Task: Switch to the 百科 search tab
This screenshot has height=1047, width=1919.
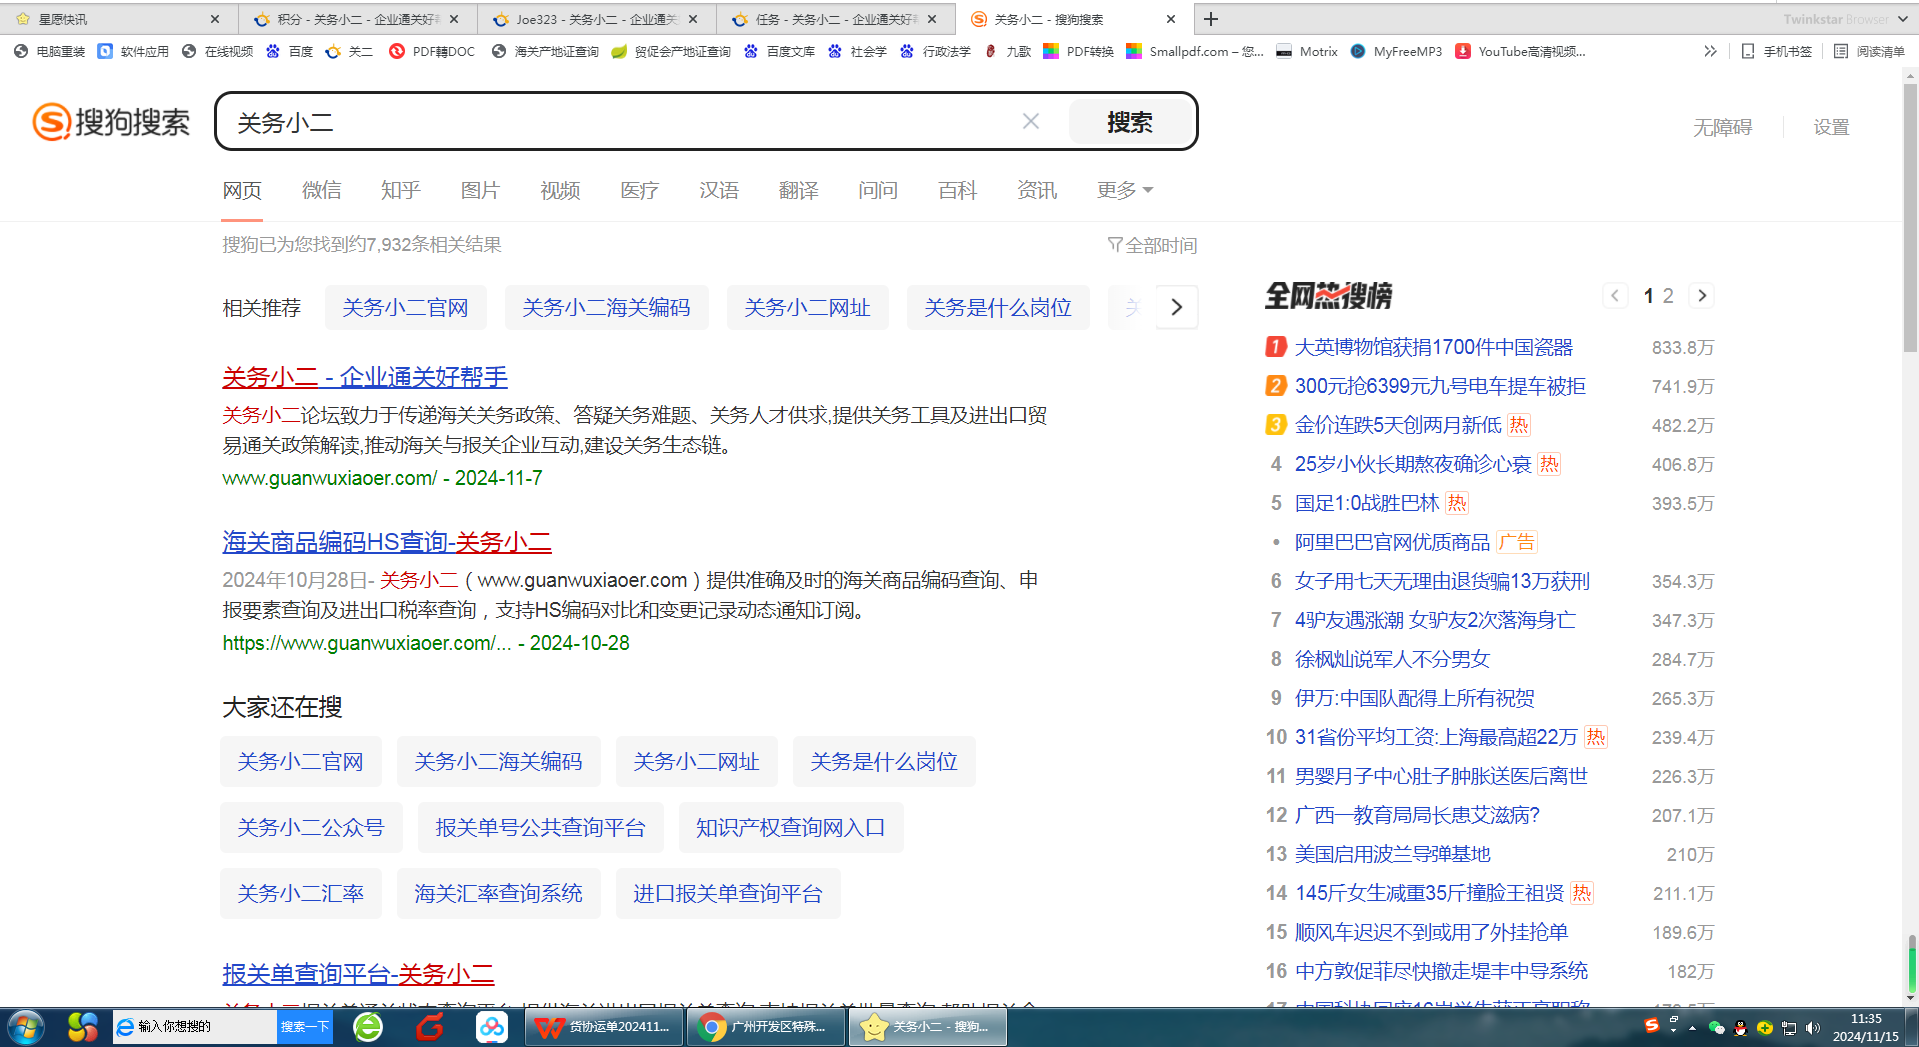Action: (x=957, y=190)
